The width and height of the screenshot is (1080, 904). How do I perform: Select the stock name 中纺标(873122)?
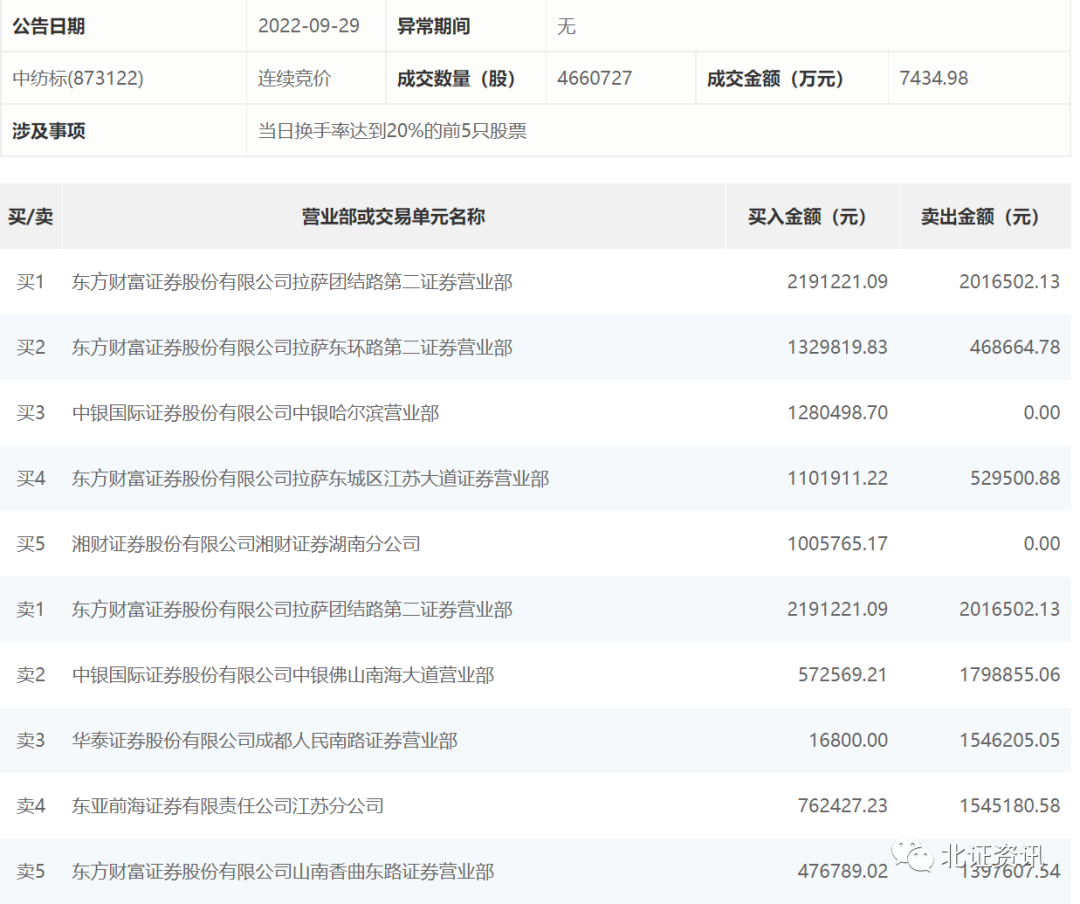point(78,78)
